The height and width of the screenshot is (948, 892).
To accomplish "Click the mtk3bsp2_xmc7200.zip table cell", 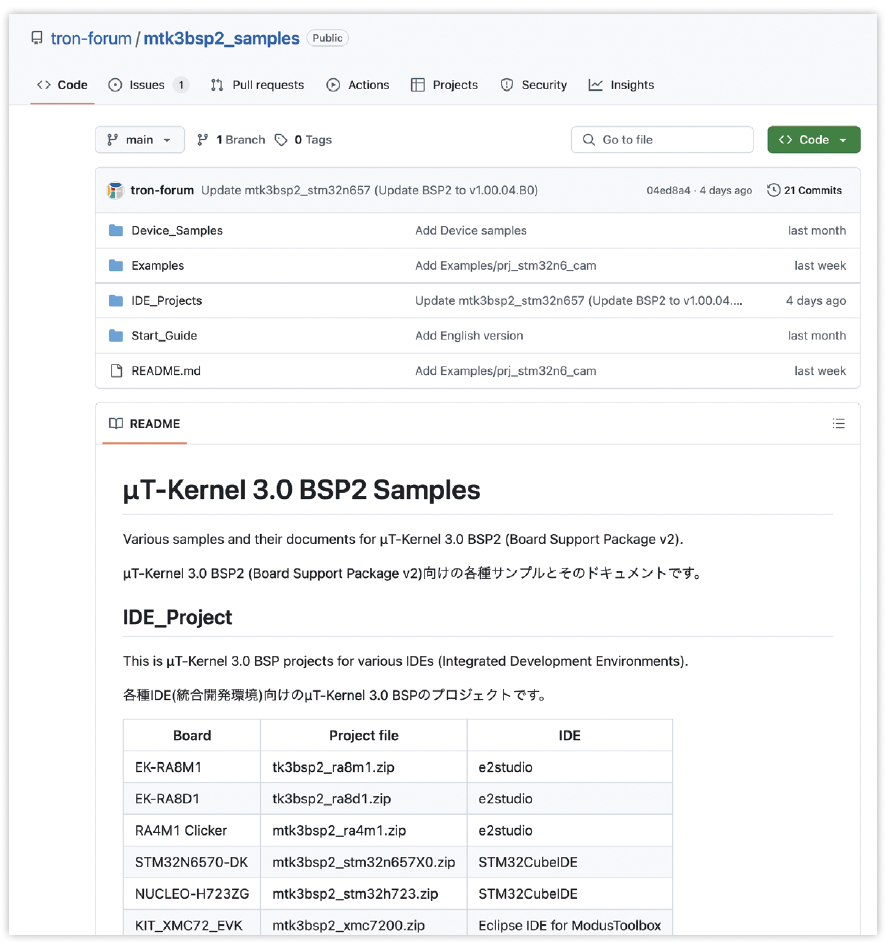I will pos(364,923).
